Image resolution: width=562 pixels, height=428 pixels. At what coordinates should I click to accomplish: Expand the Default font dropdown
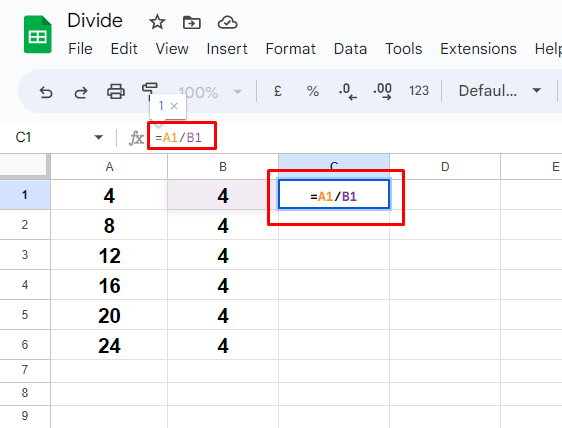click(x=500, y=91)
